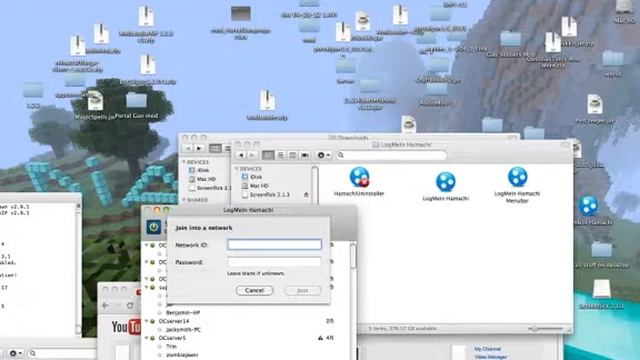Collapse DEVICES section in Hamachi Finder sidebar
The image size is (640, 360).
click(237, 169)
